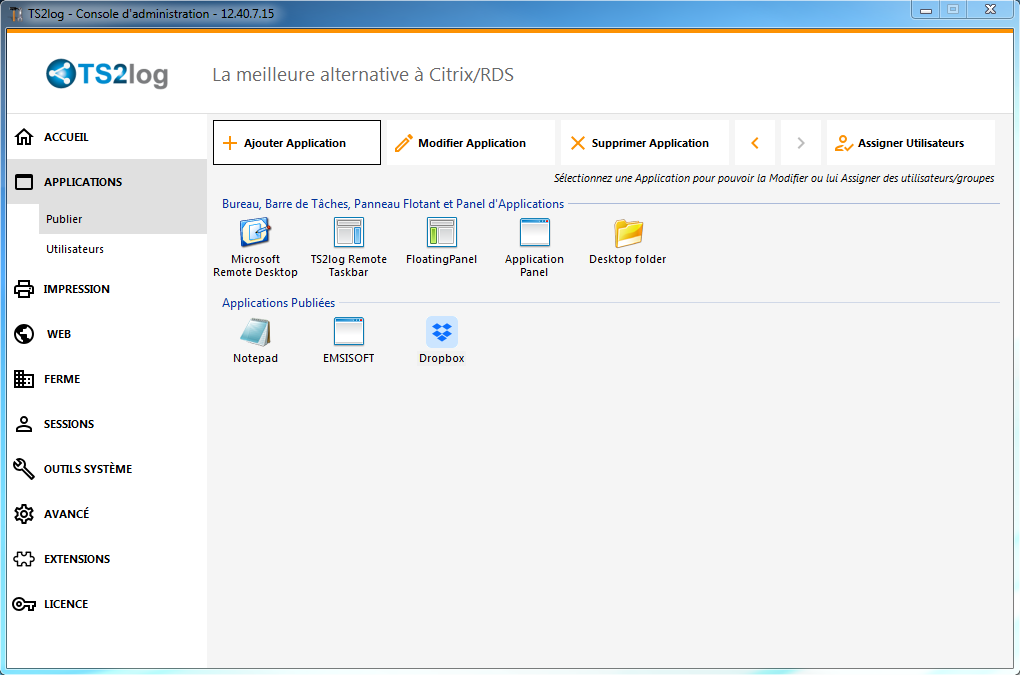The width and height of the screenshot is (1020, 675).
Task: Click the globe icon for Web
Action: click(x=24, y=334)
